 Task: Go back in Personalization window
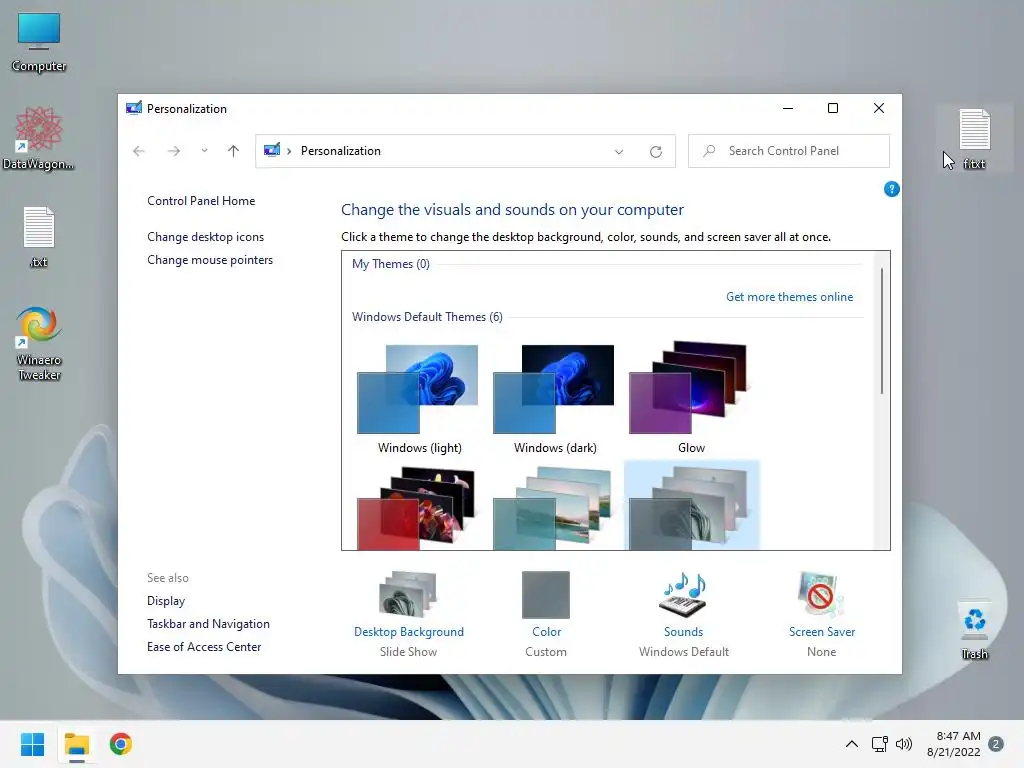[x=138, y=151]
